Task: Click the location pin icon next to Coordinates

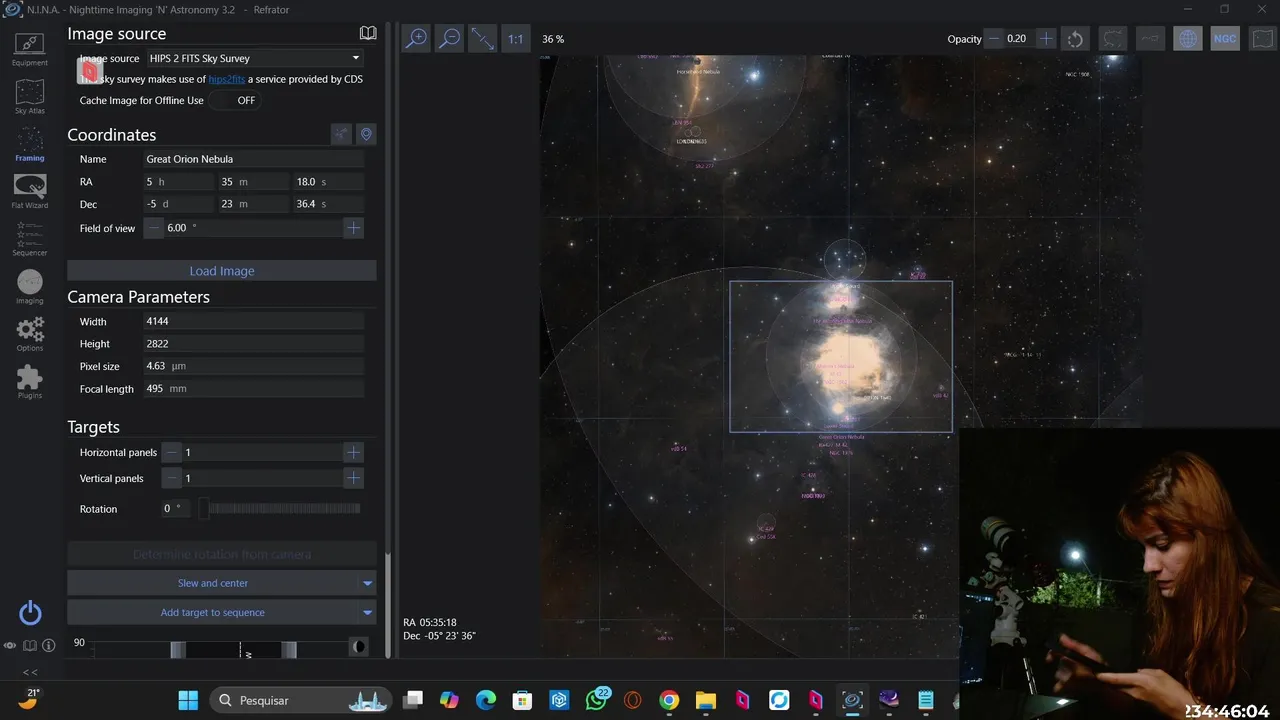Action: click(x=366, y=134)
